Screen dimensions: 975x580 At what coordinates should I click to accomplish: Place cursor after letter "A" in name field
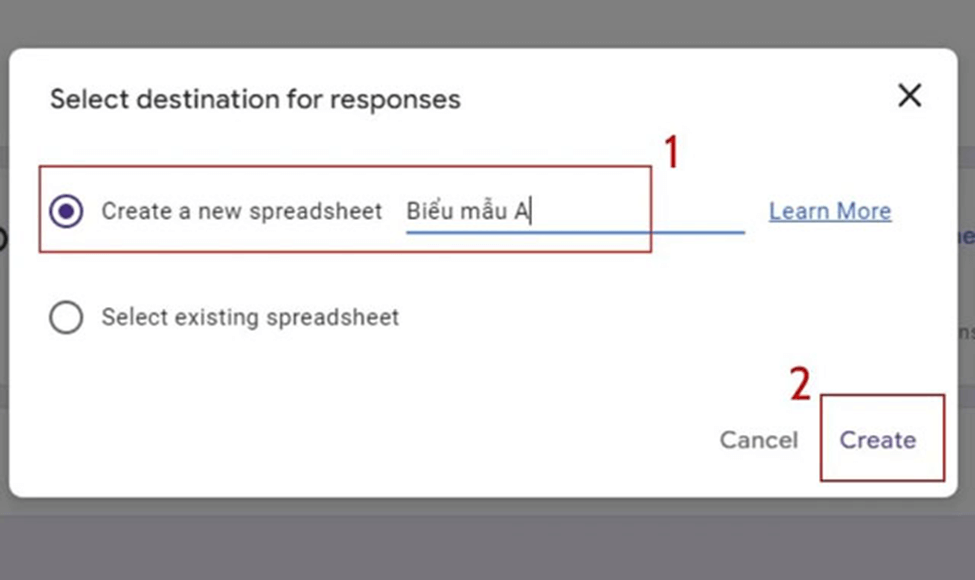tap(531, 211)
